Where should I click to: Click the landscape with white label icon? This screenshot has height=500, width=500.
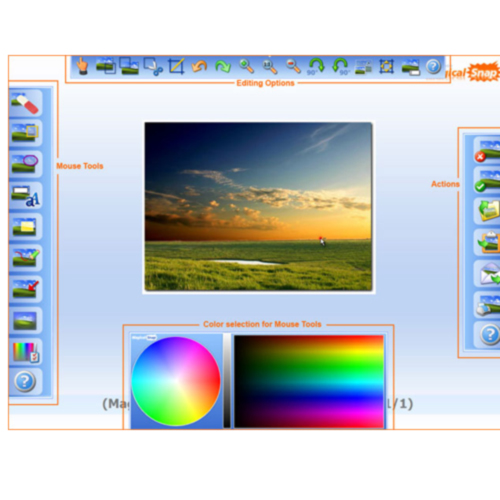[410, 67]
